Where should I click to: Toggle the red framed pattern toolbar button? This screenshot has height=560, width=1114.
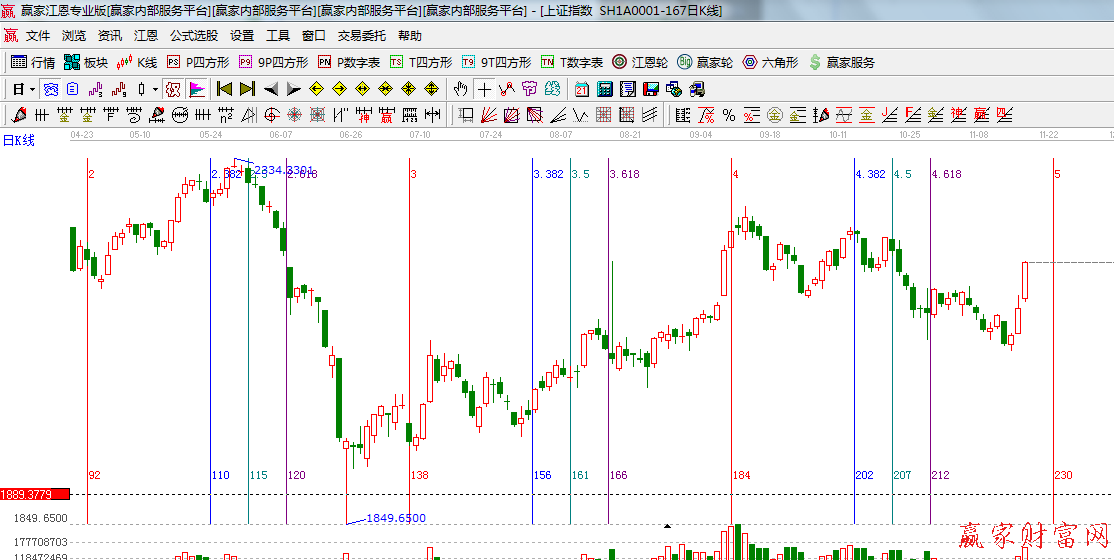tap(173, 89)
